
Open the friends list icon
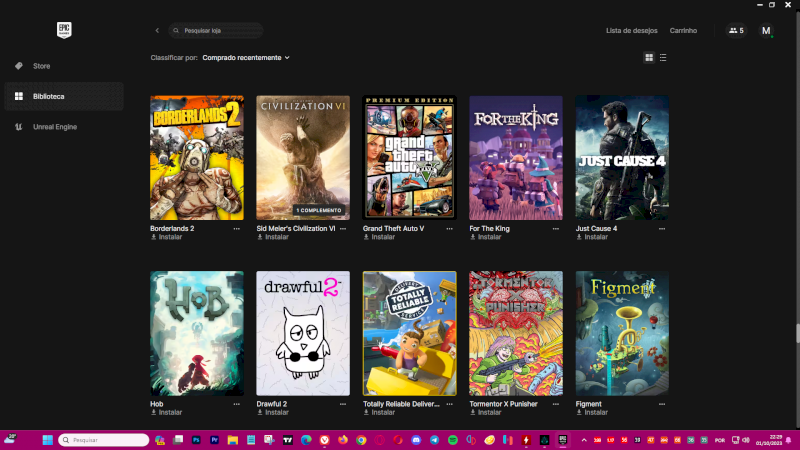click(x=736, y=31)
